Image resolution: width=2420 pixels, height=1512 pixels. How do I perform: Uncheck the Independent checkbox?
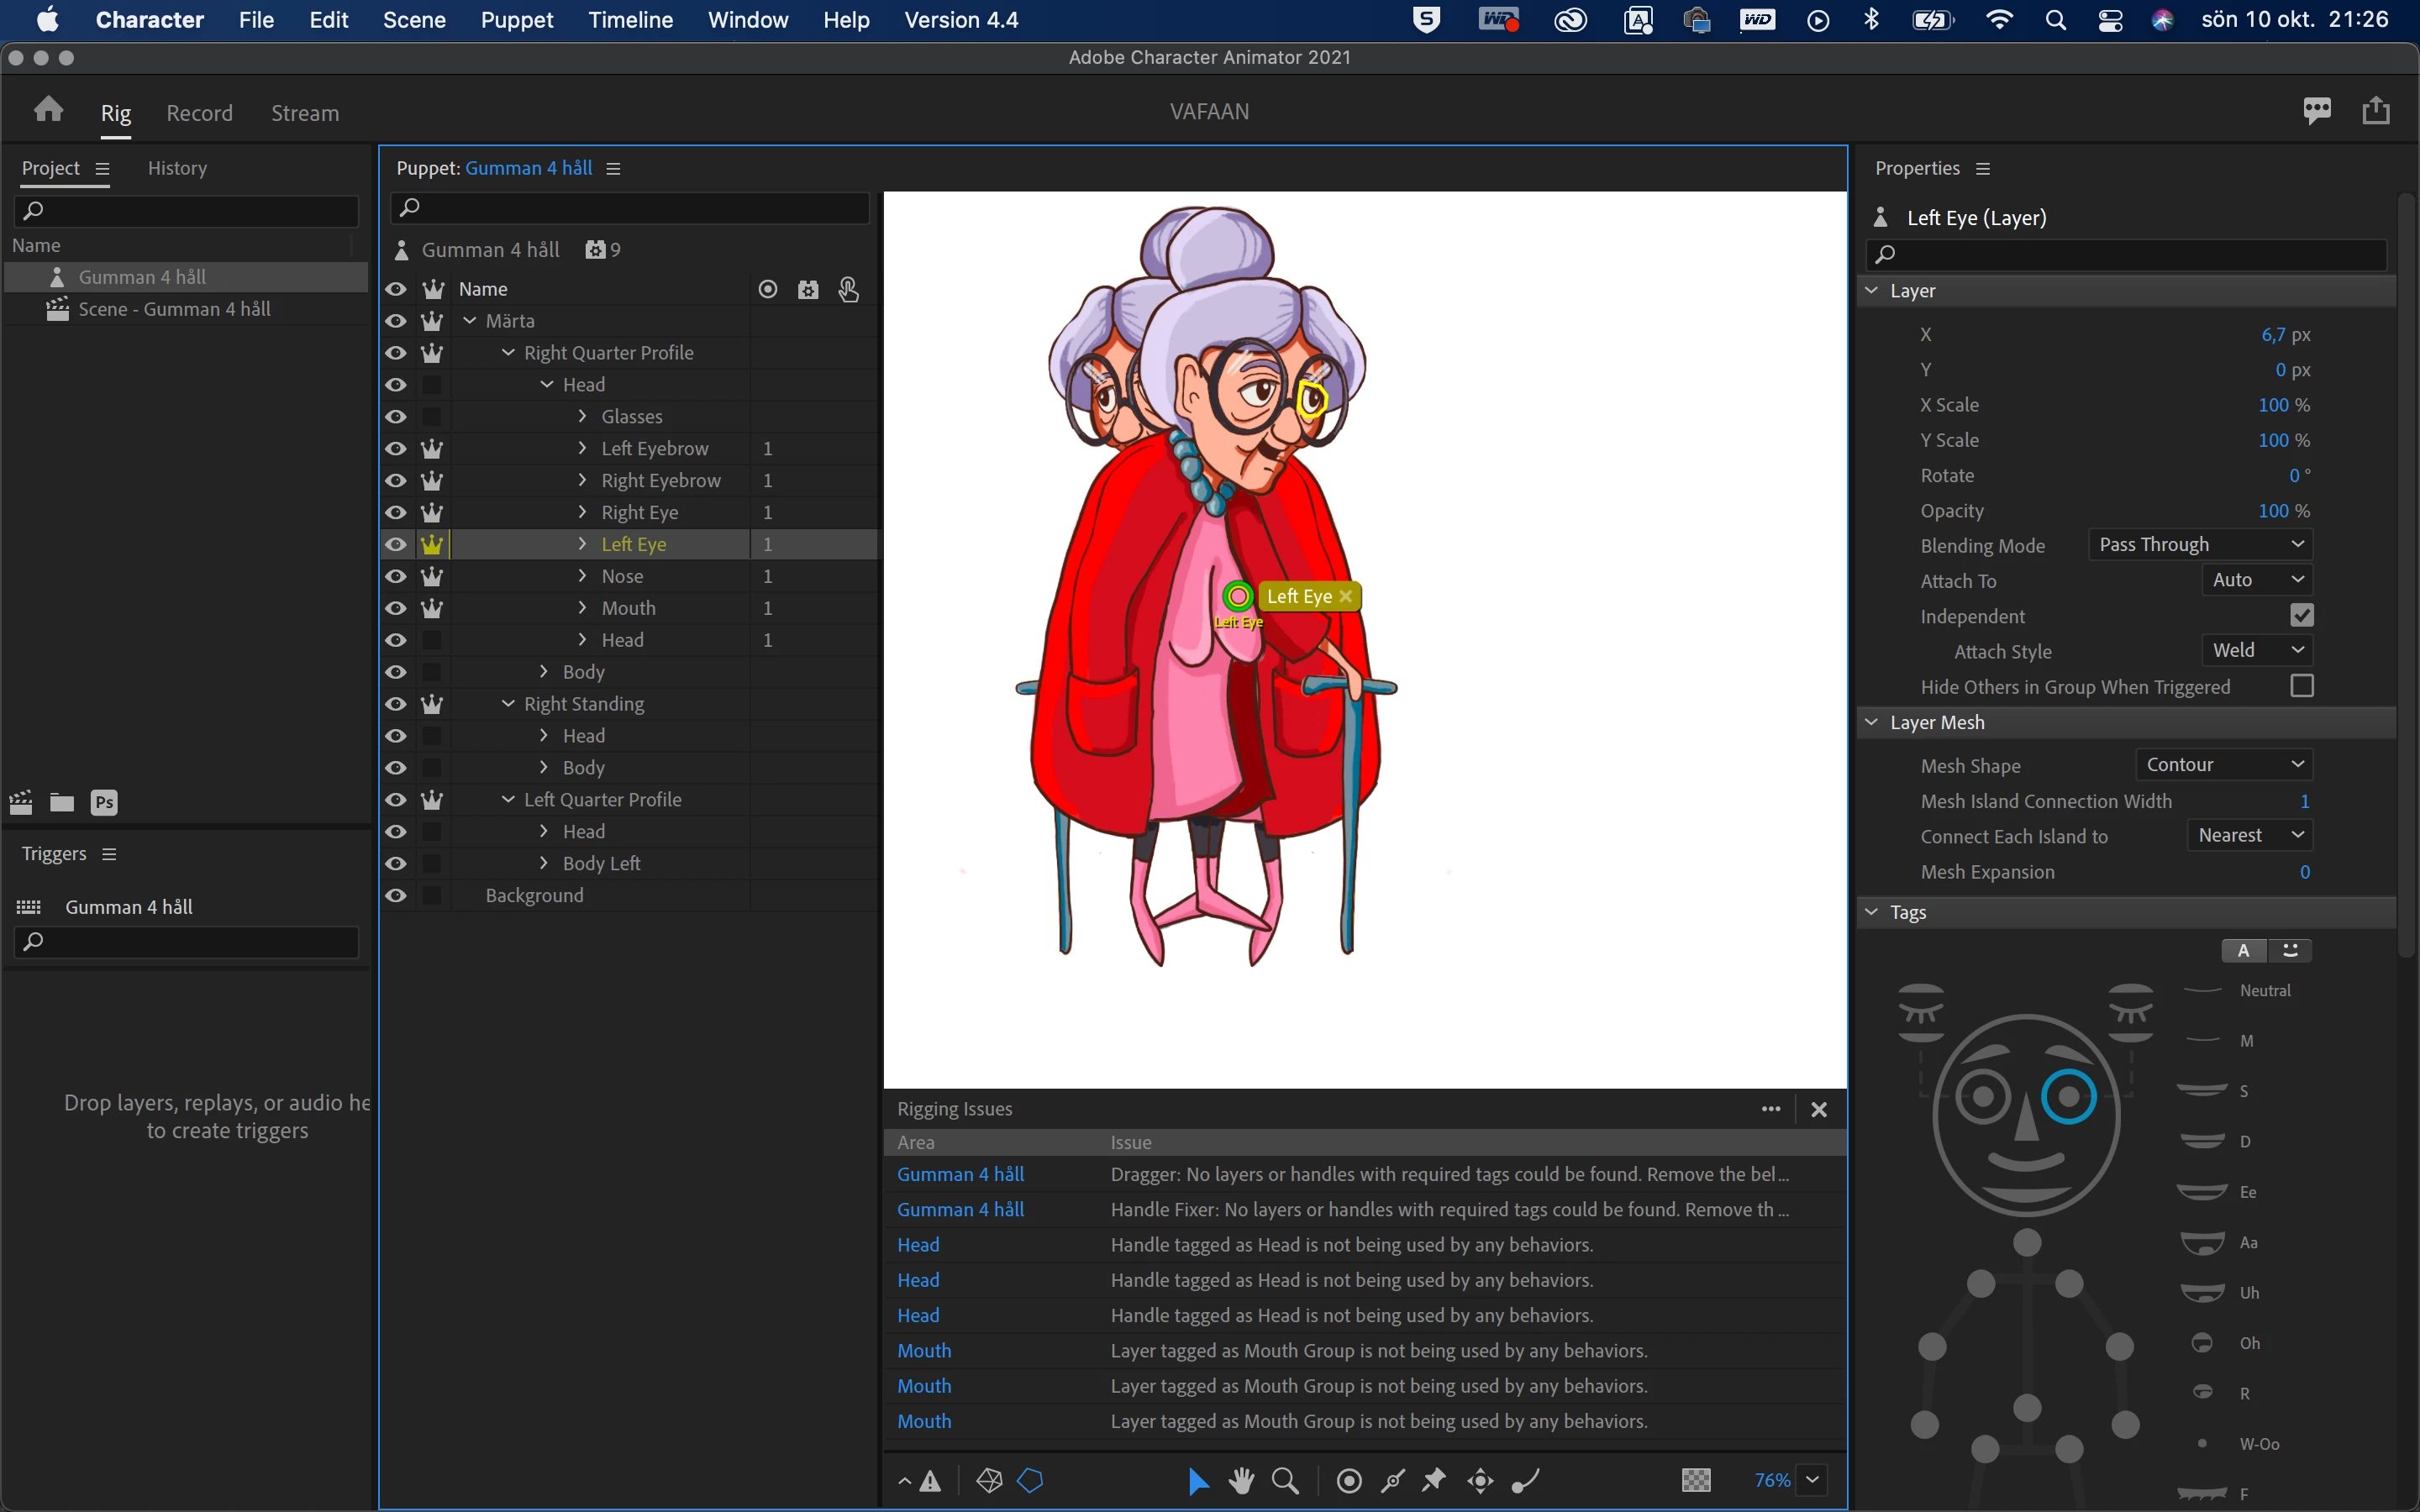tap(2301, 615)
